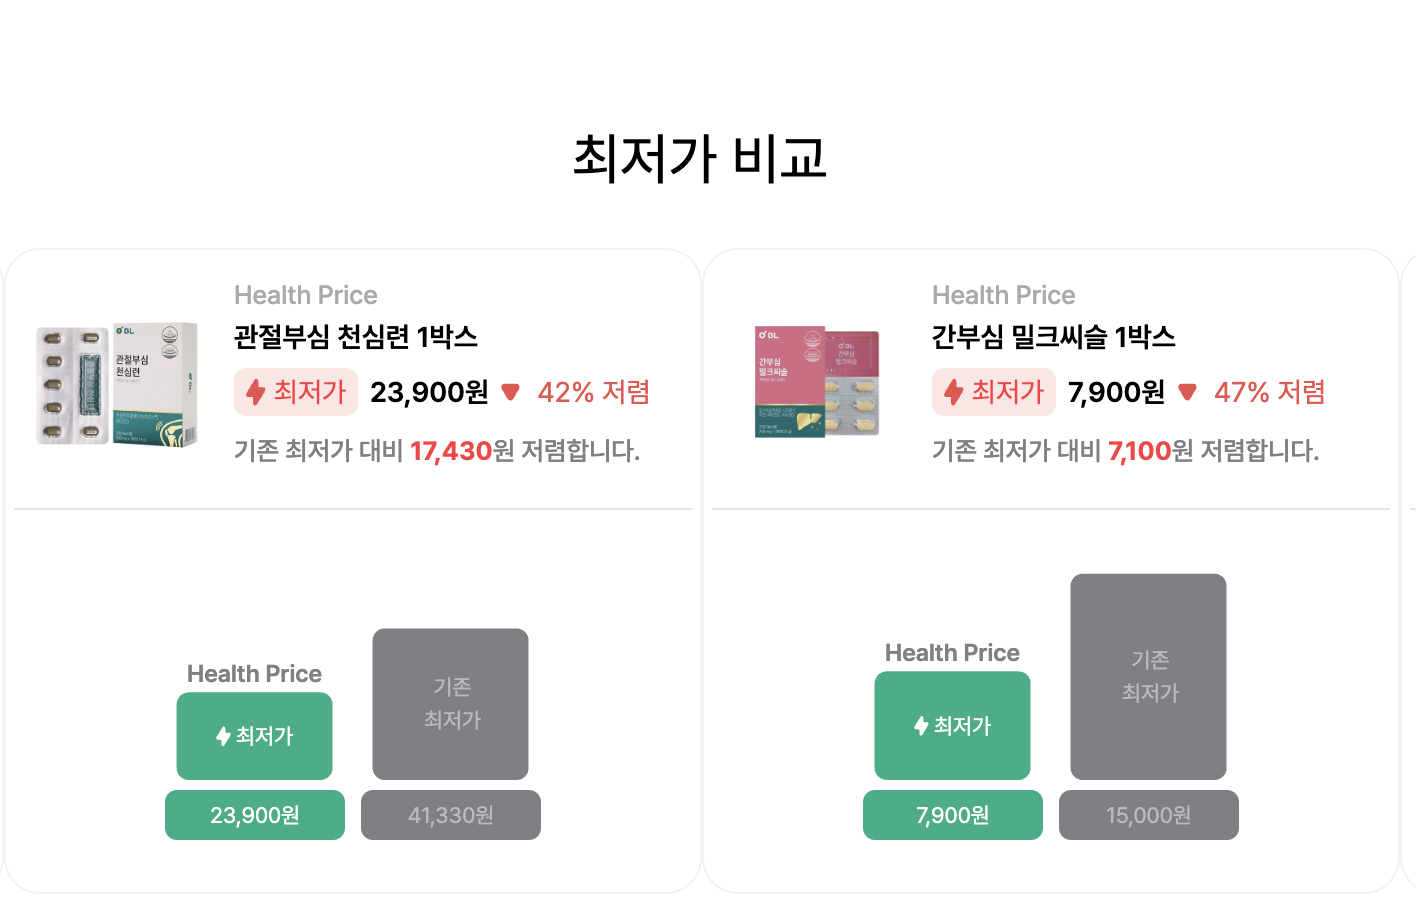Click the BL logo on the 밀크씨슬 package
Viewport: 1416px width, 918px height.
[x=770, y=335]
